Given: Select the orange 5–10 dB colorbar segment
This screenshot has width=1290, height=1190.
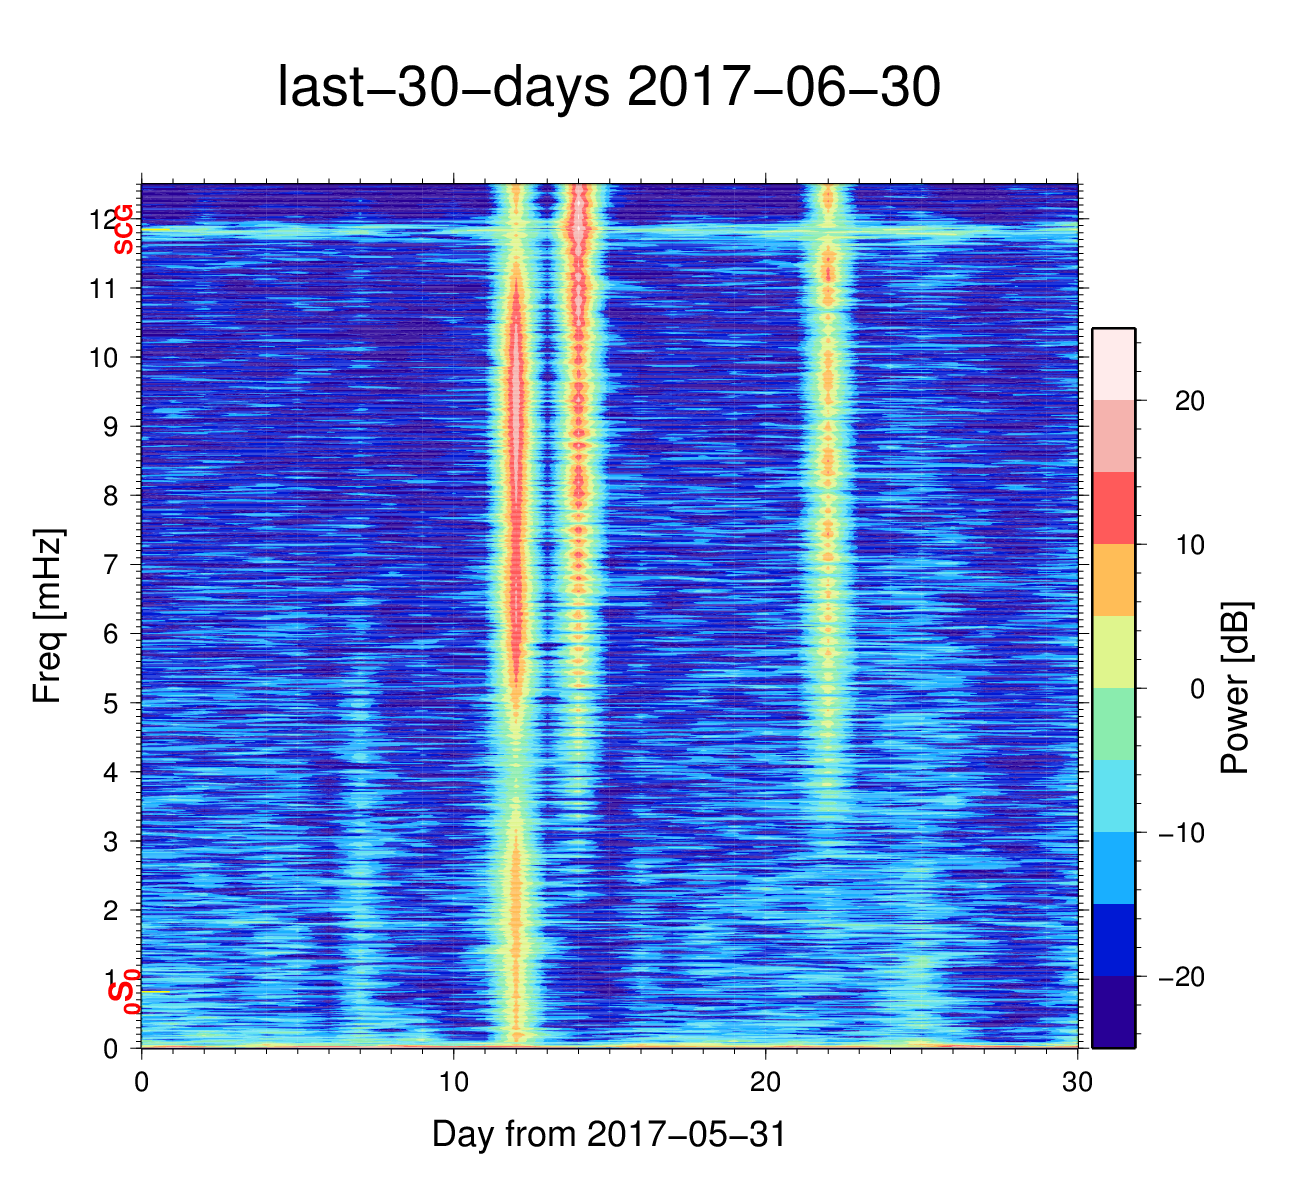Looking at the screenshot, I should click(x=1113, y=580).
